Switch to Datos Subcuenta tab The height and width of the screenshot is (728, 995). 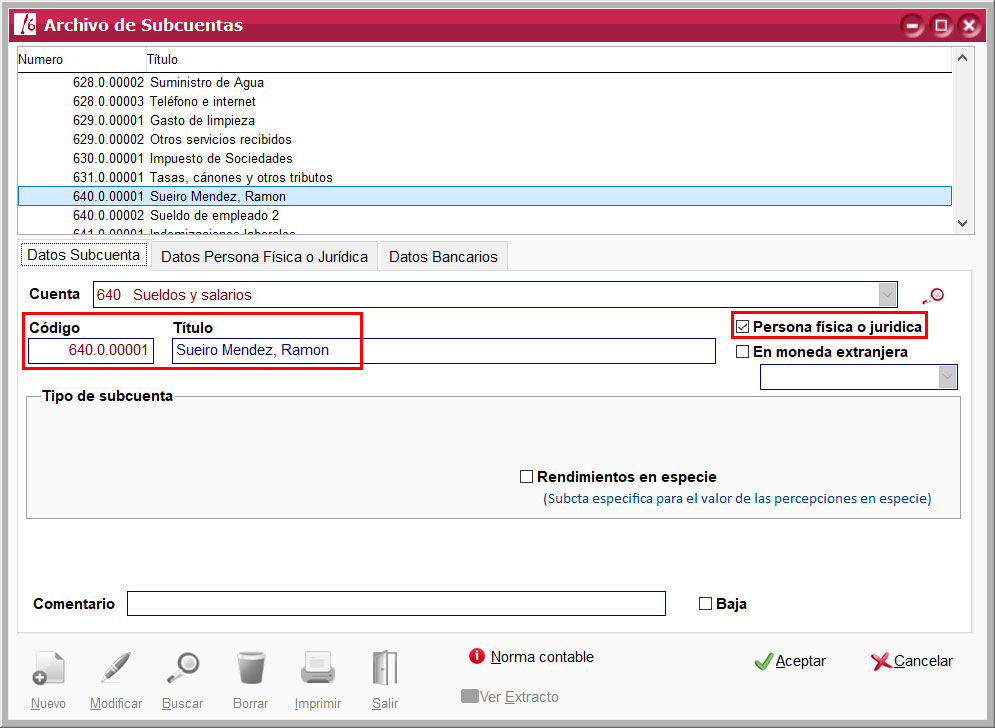pos(84,255)
